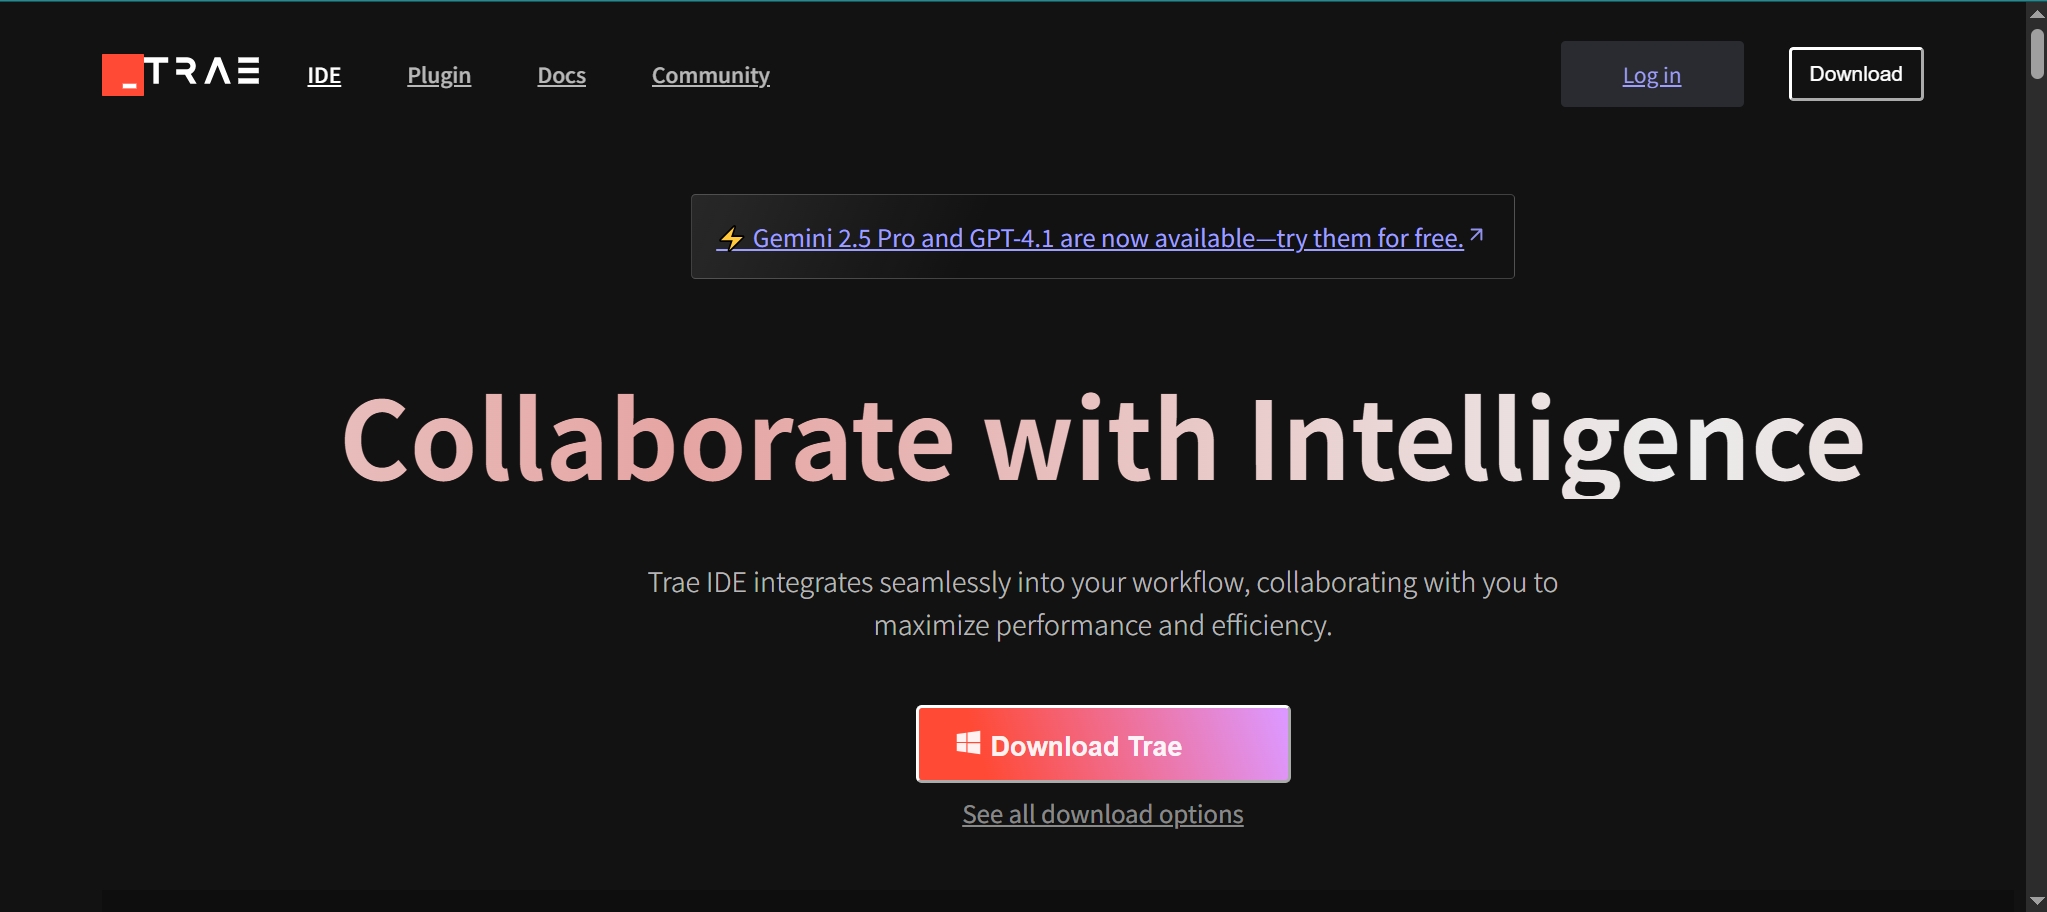Open the Gemini 2.5 Pro announcement link

1107,239
